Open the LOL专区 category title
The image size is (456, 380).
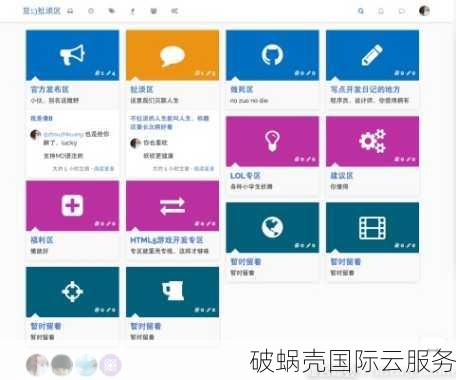tap(245, 176)
